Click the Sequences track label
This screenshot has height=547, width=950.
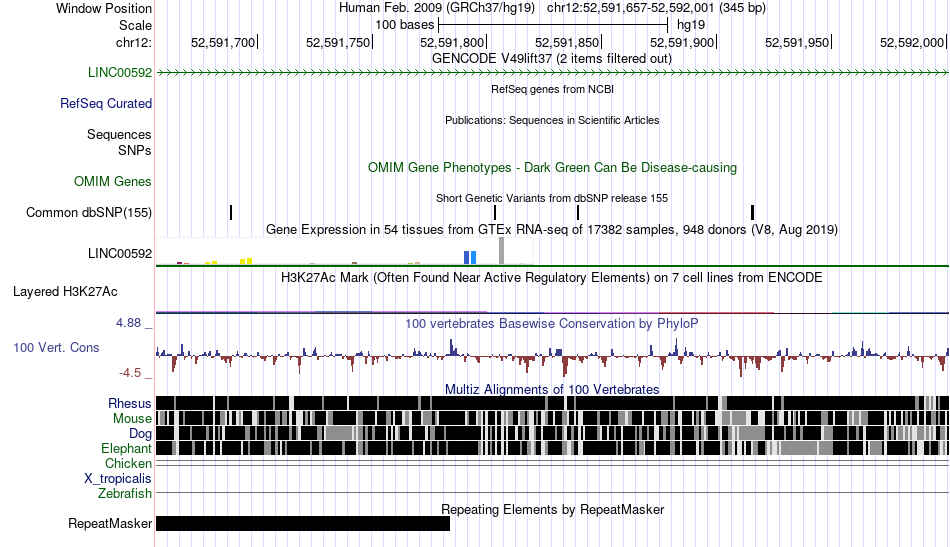(x=119, y=134)
